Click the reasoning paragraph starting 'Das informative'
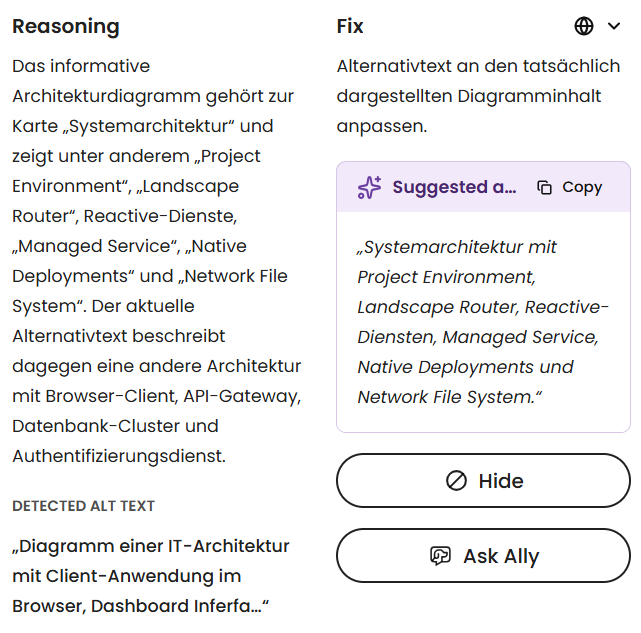Viewport: 641px width, 633px height. click(x=157, y=261)
